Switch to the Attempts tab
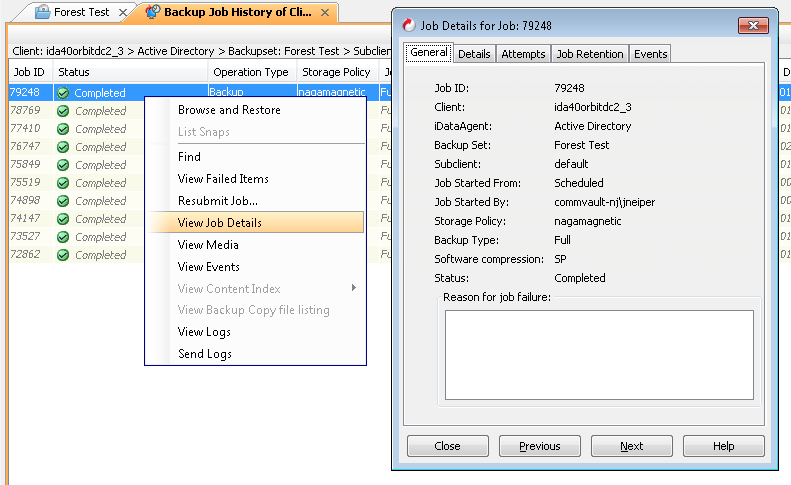791x485 pixels. 523,54
